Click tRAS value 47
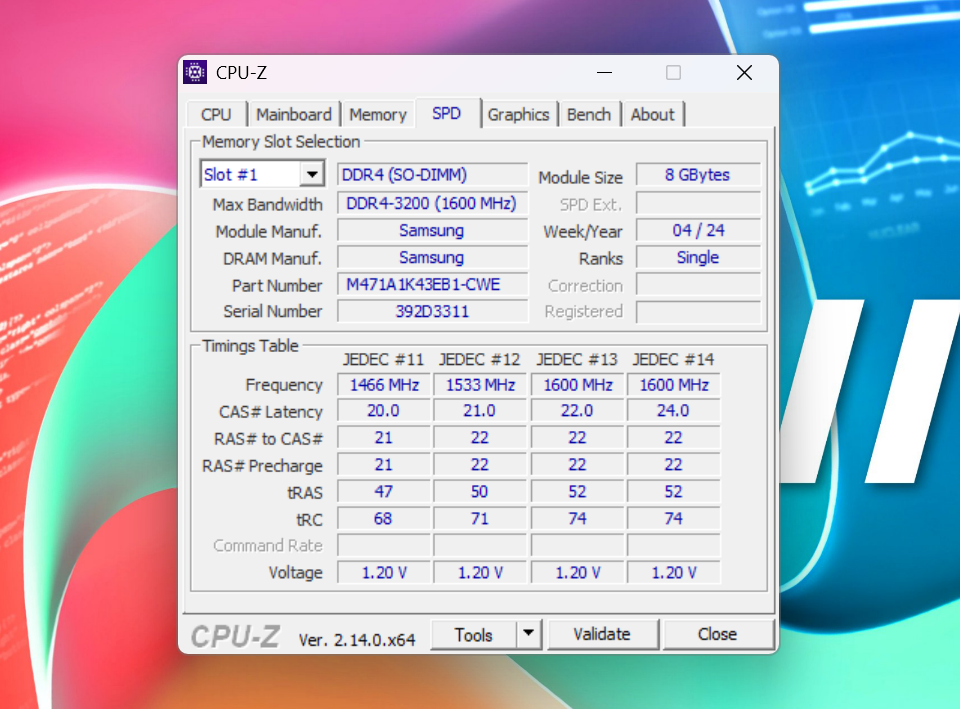Viewport: 960px width, 709px height. pos(384,492)
